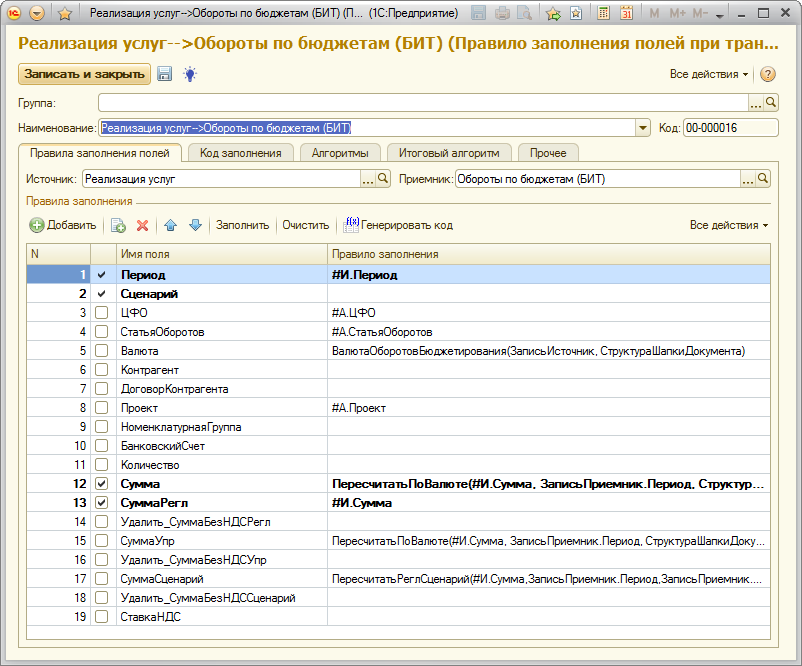Open the table toolbar Все действия dropdown

tap(729, 226)
